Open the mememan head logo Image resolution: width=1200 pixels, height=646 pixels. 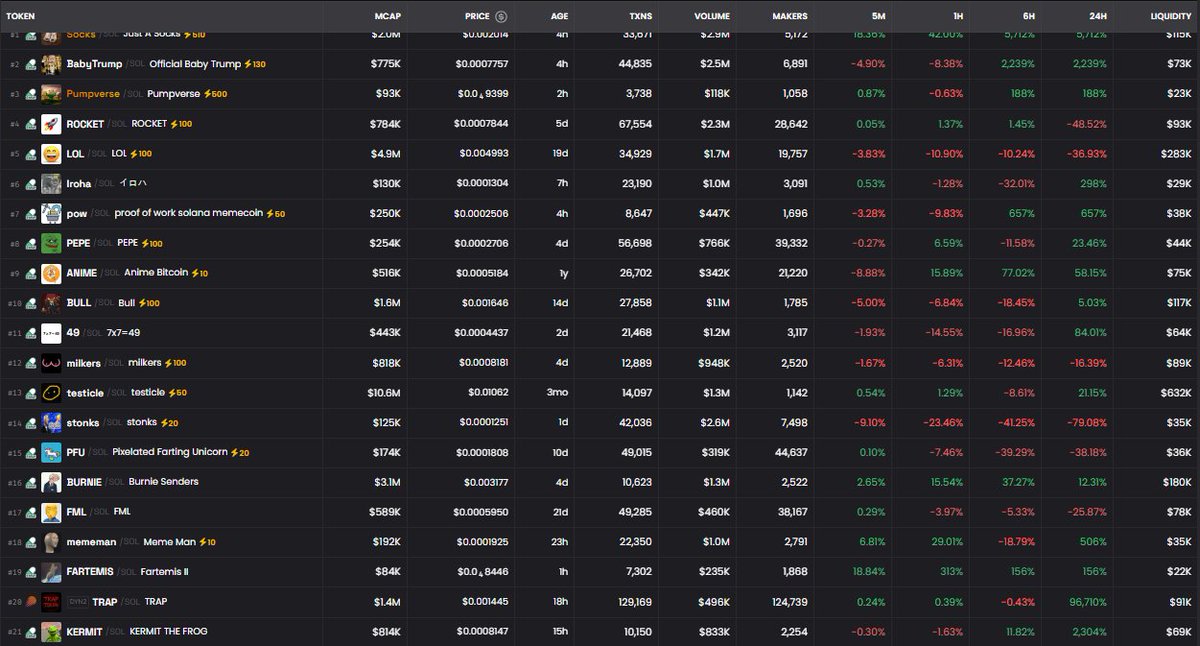click(51, 542)
